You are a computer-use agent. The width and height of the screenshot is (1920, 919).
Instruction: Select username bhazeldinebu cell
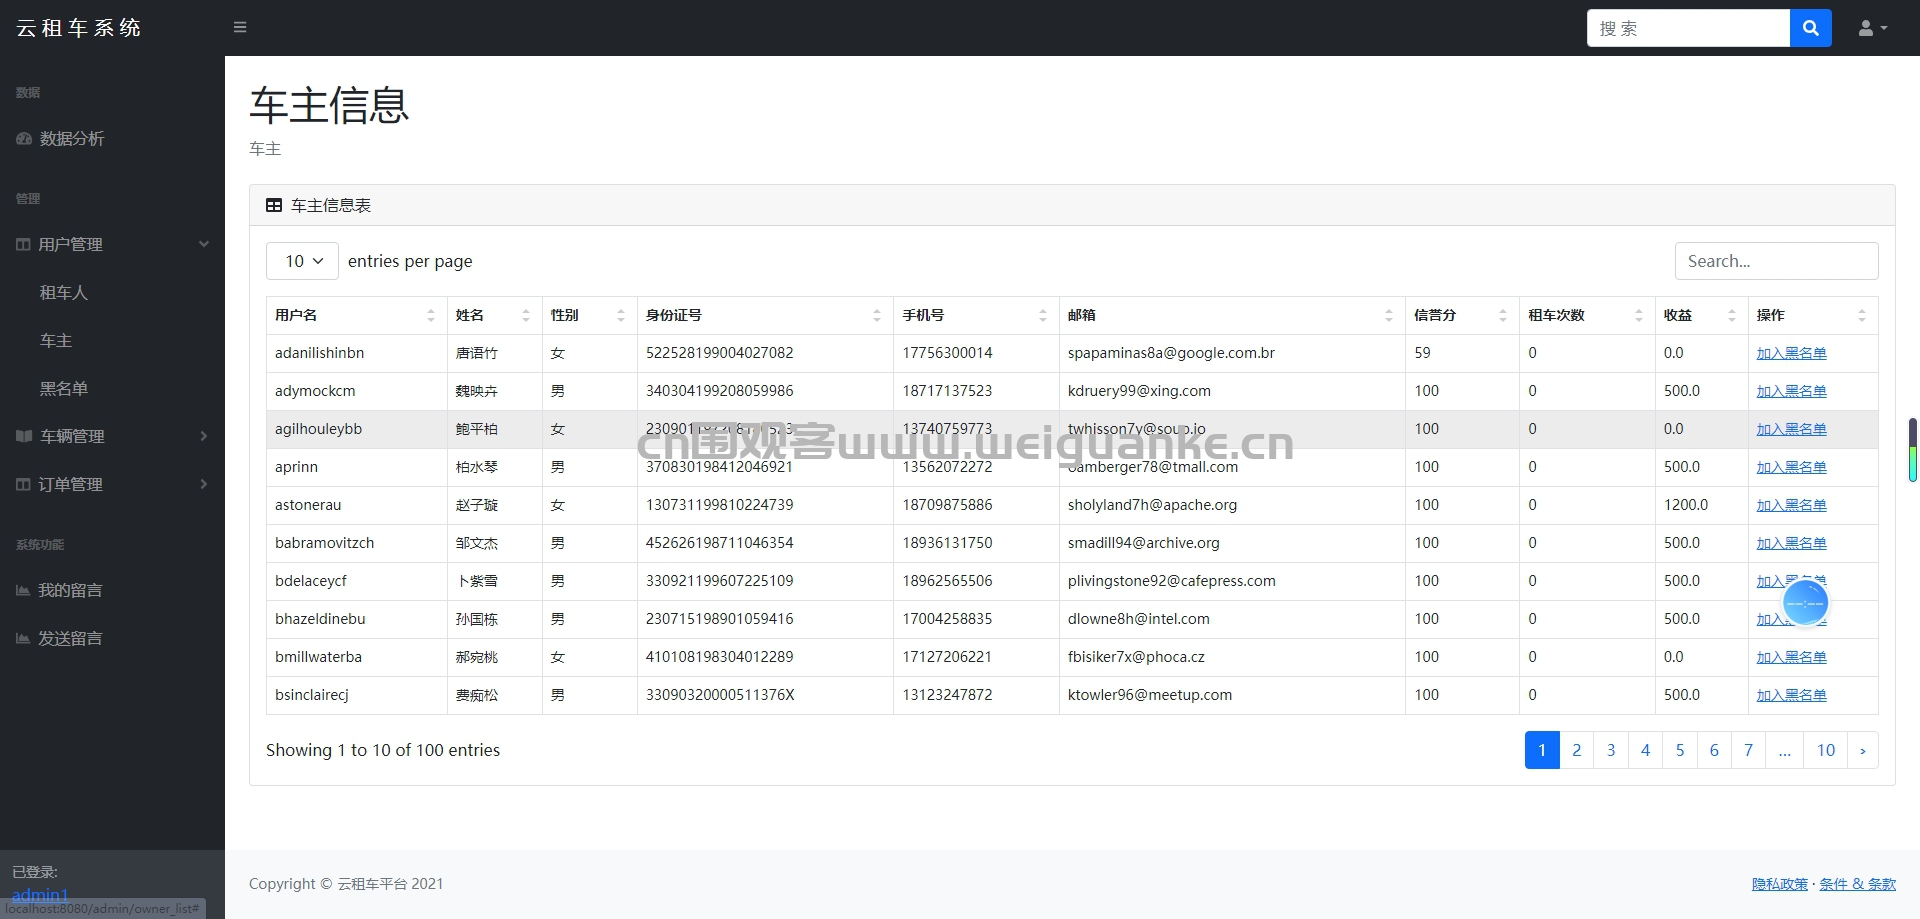356,619
